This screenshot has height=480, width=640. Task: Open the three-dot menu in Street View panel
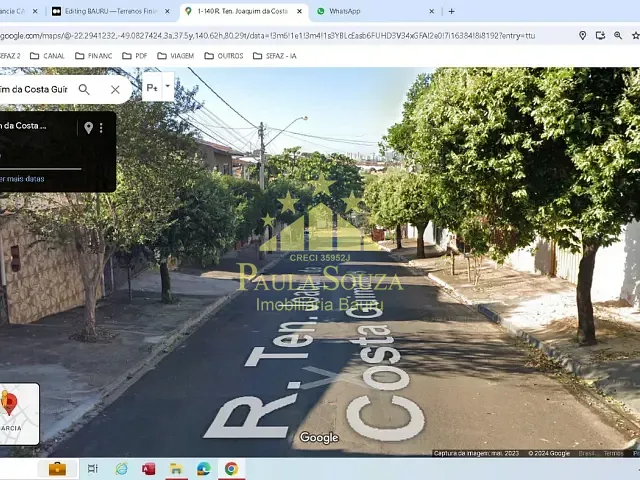point(101,128)
